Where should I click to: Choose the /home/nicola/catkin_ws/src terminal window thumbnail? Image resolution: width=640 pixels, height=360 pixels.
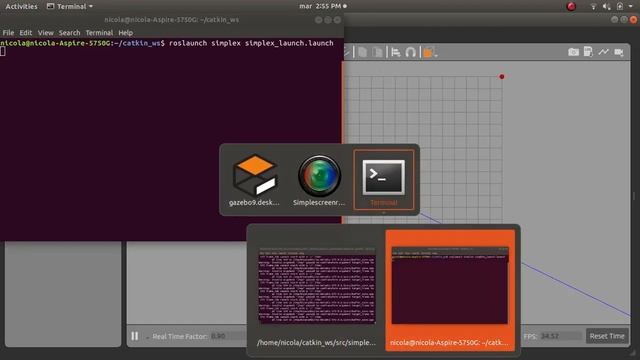tap(316, 290)
